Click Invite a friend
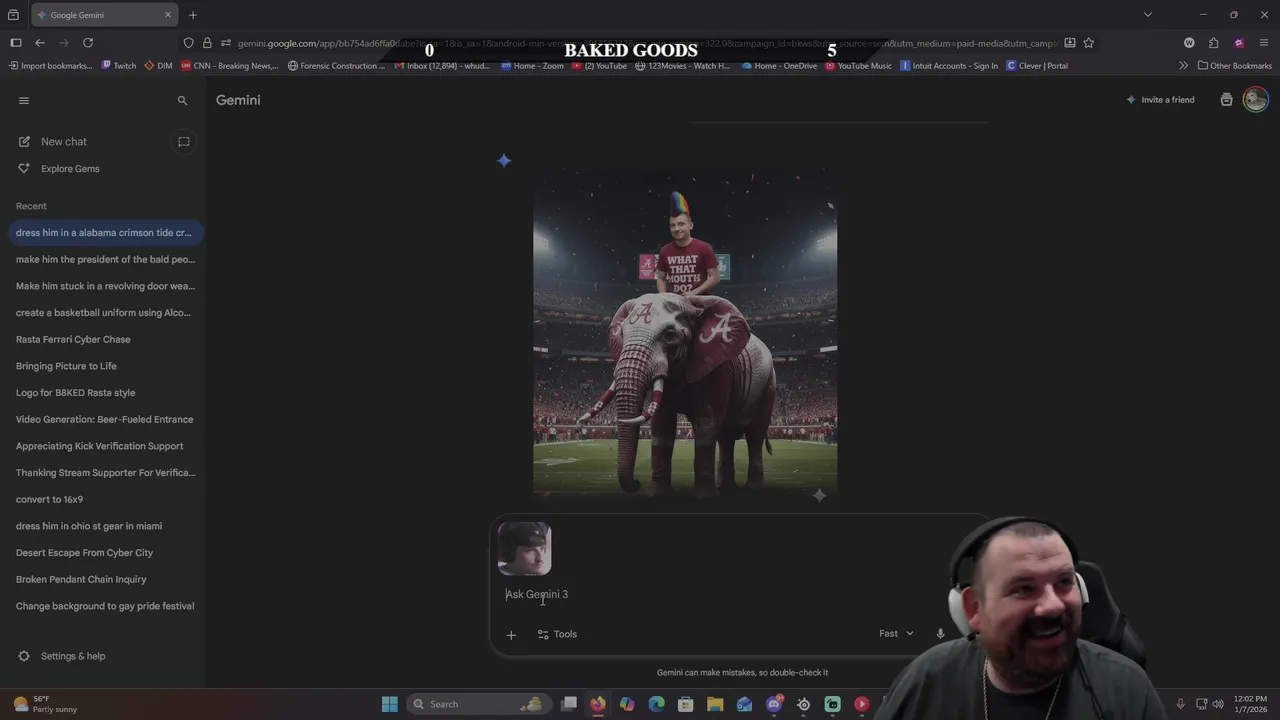The width and height of the screenshot is (1280, 720). coord(1160,100)
